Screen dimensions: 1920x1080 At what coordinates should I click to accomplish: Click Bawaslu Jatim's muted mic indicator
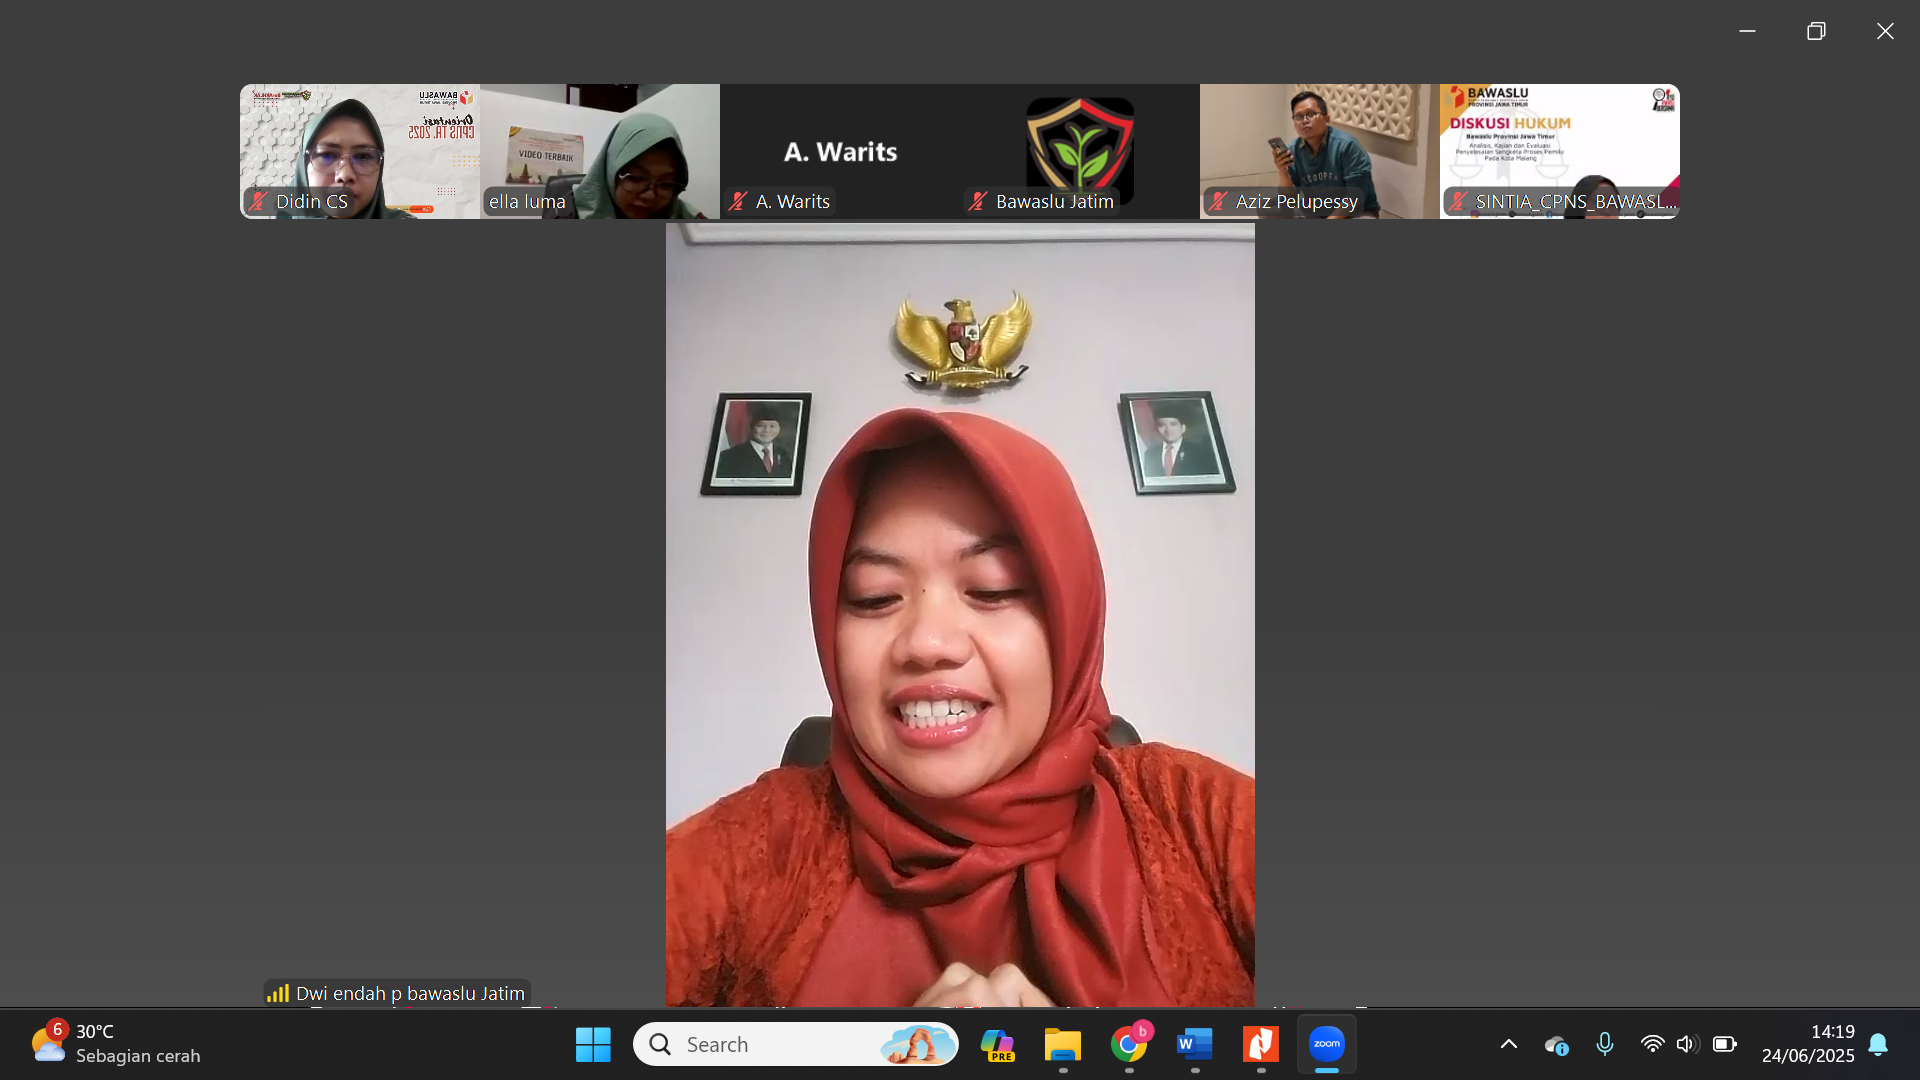pos(978,201)
